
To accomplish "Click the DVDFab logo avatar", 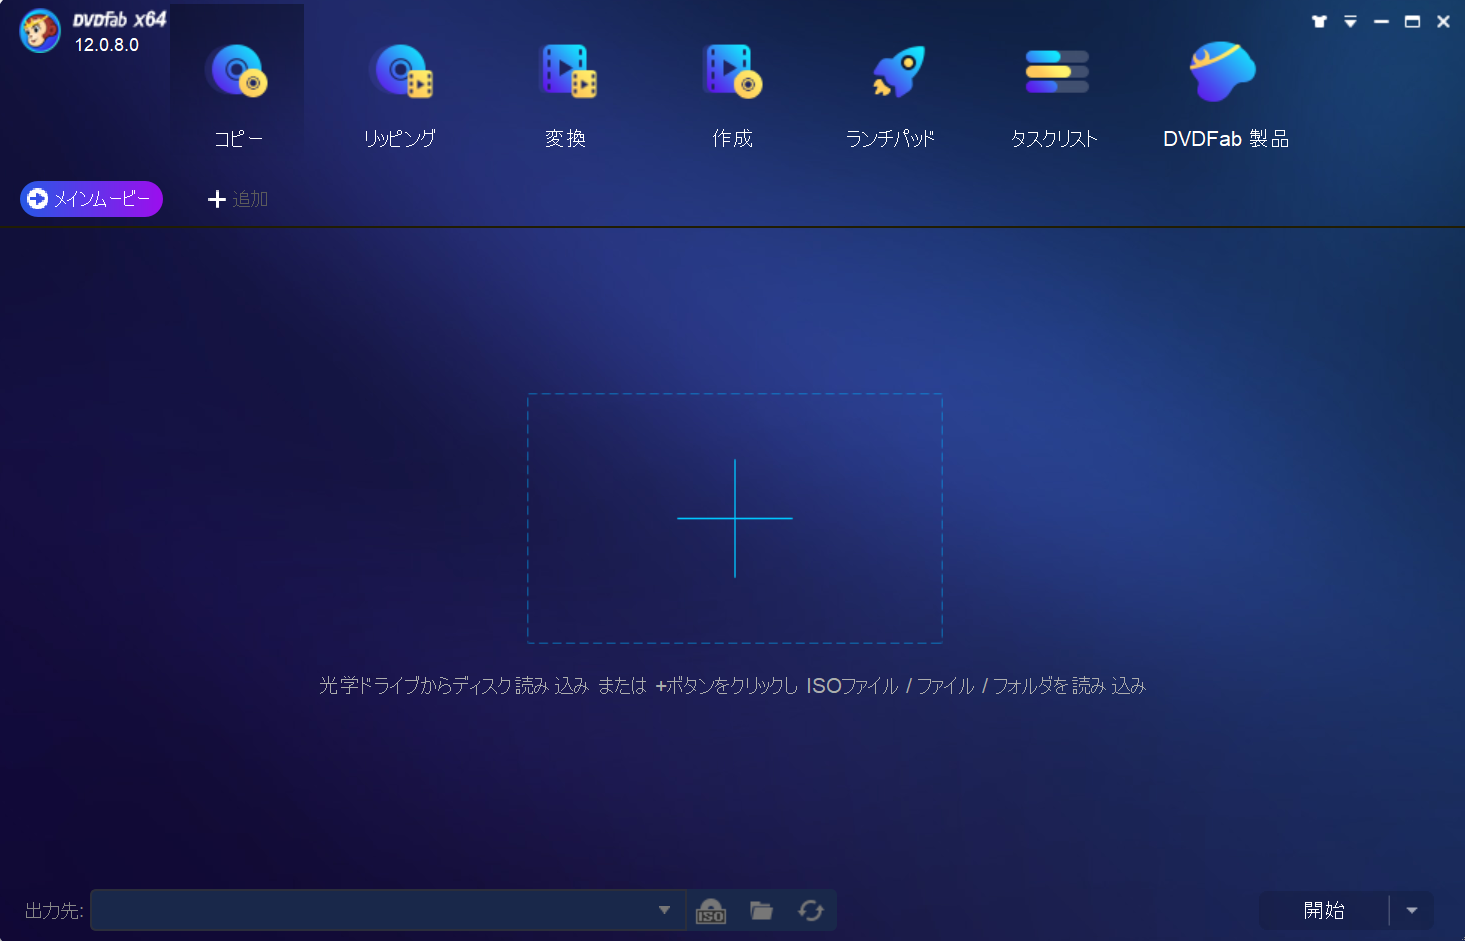I will (x=39, y=31).
